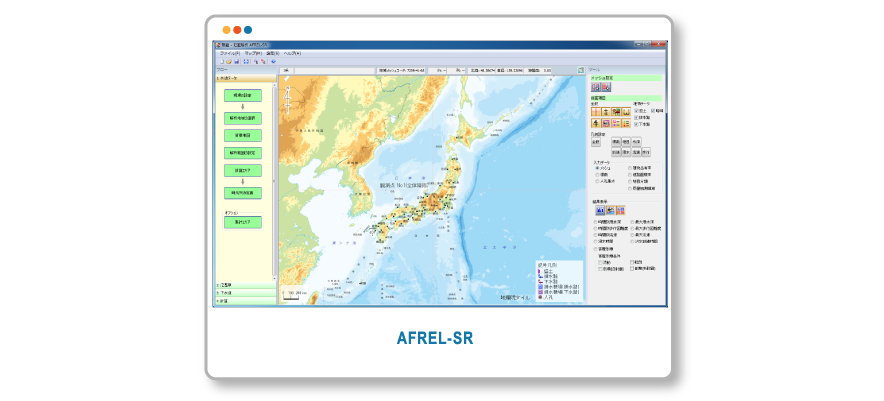This screenshot has height=401, width=884.
Task: Click the second mesh setting icon with red mark
Action: tap(606, 87)
